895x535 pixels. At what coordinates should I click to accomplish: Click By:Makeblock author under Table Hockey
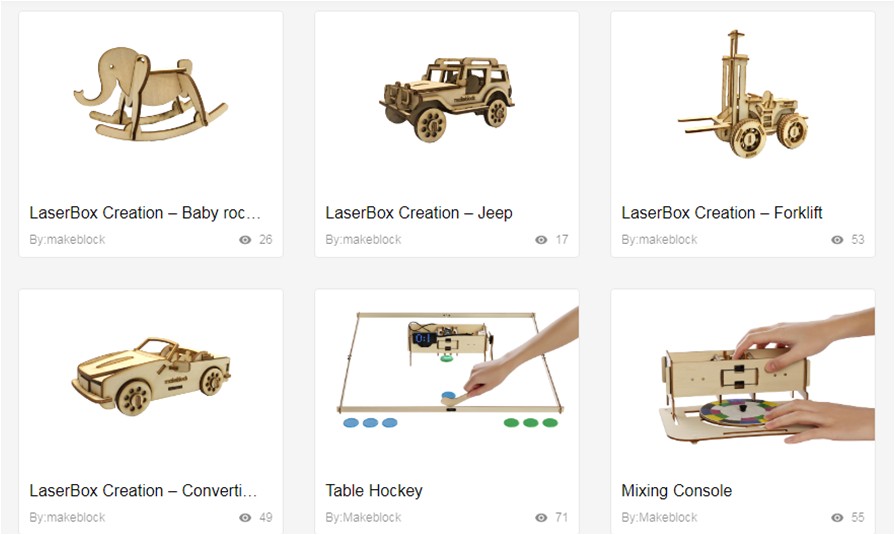pos(363,518)
